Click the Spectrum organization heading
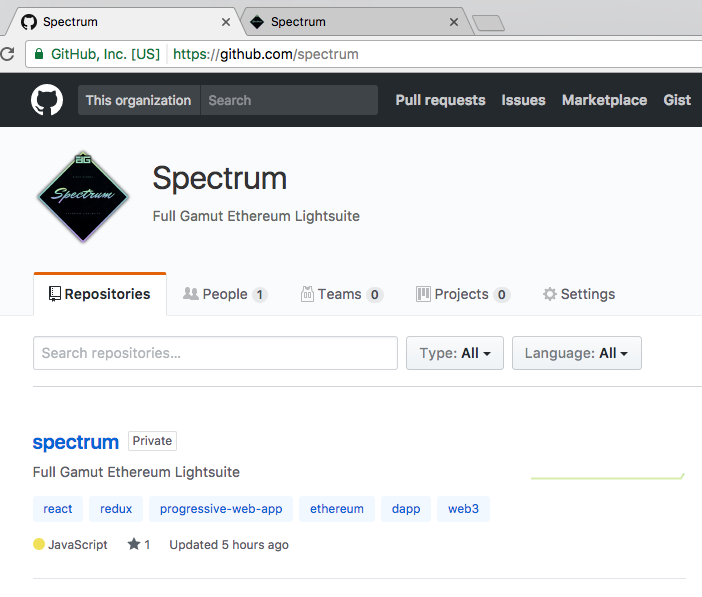The height and width of the screenshot is (597, 702). [220, 178]
